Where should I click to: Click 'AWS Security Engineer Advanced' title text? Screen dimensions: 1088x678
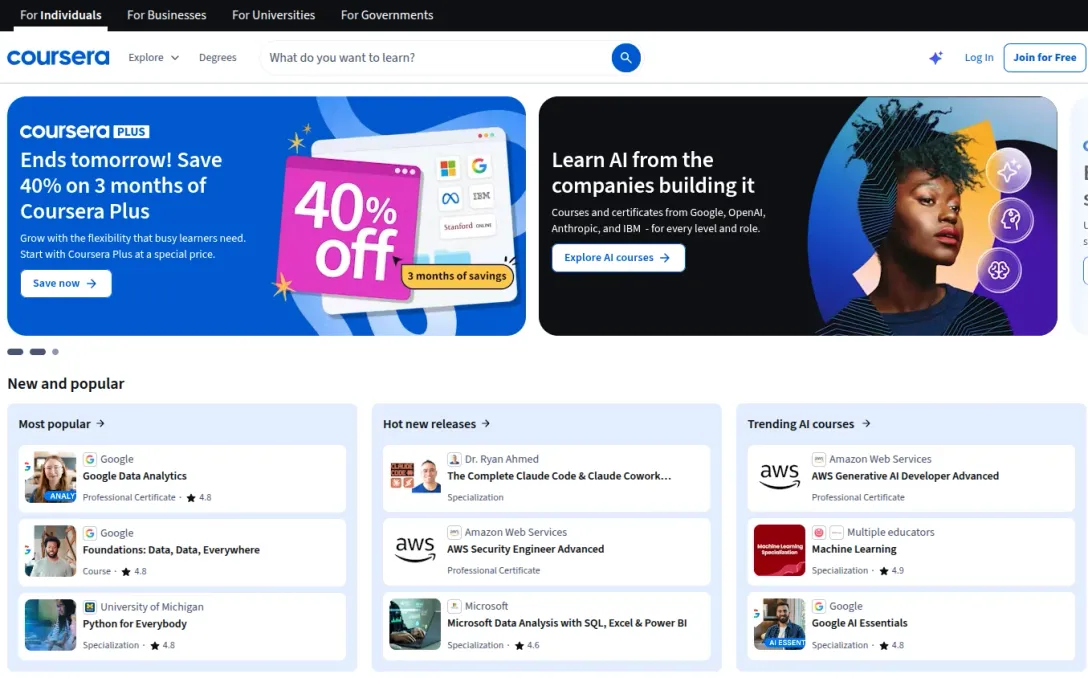pyautogui.click(x=525, y=549)
